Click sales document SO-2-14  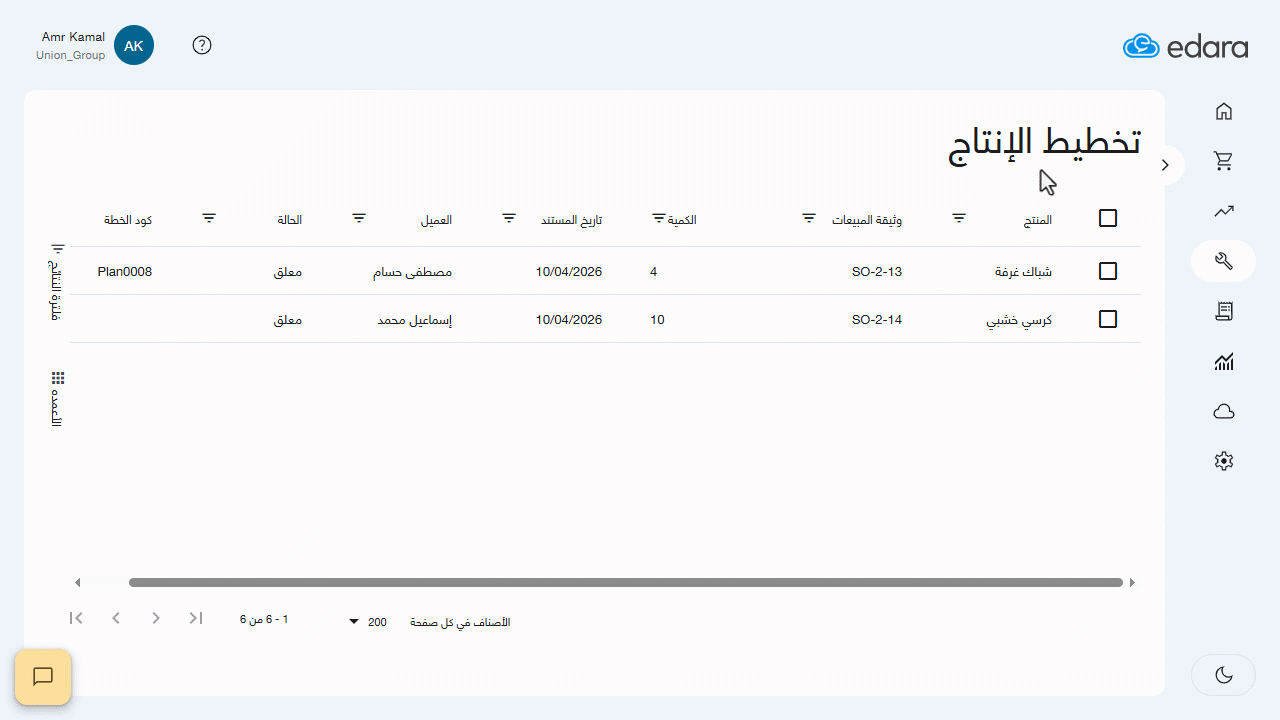click(877, 320)
